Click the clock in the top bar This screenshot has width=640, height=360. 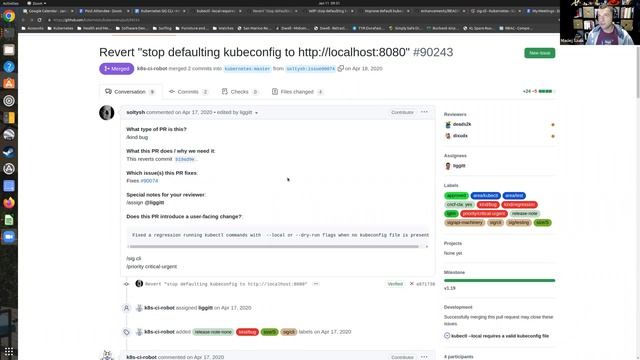329,3
